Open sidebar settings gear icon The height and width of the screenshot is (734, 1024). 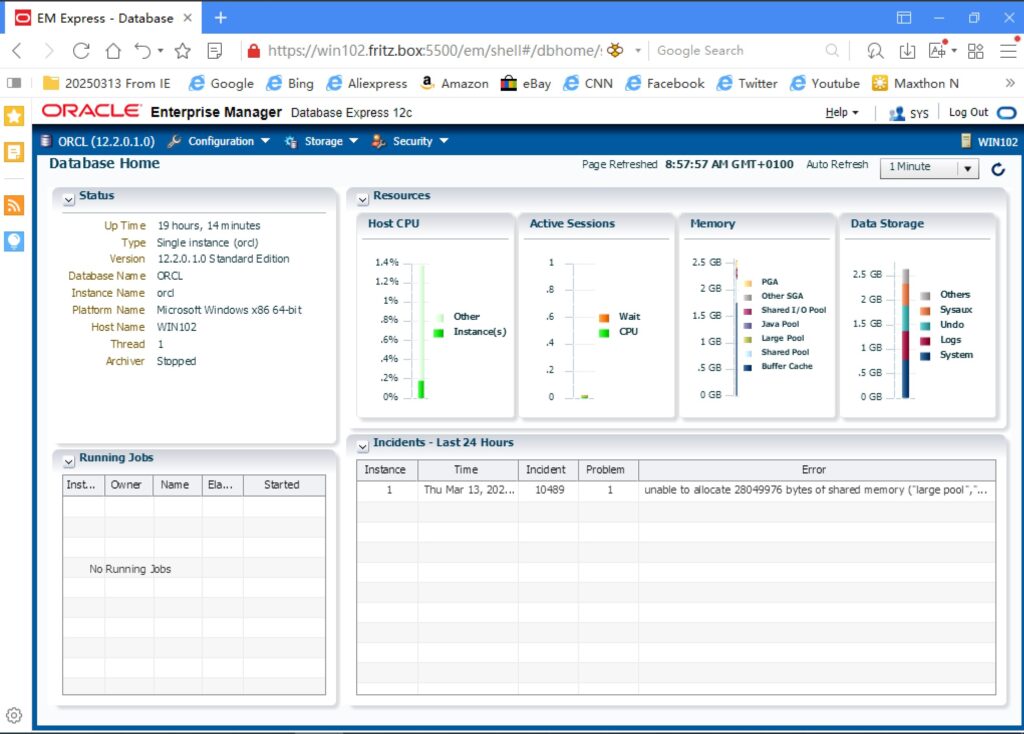(14, 715)
